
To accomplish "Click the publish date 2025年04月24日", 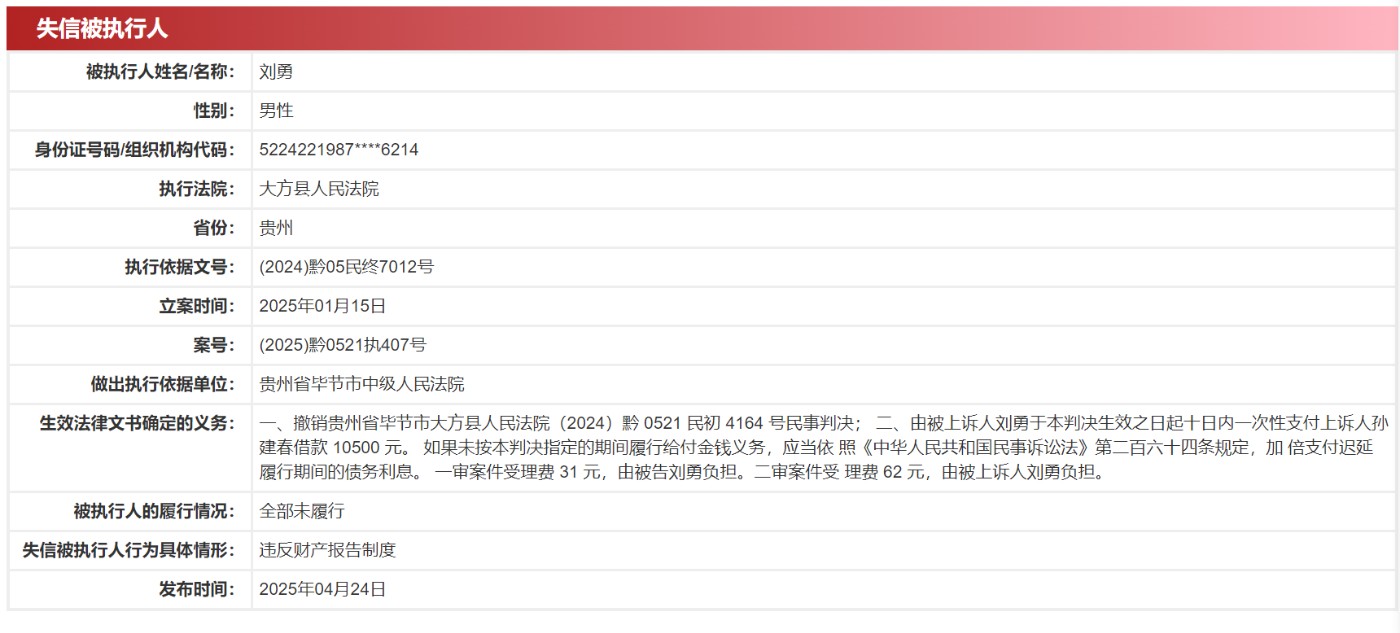I will (x=322, y=589).
